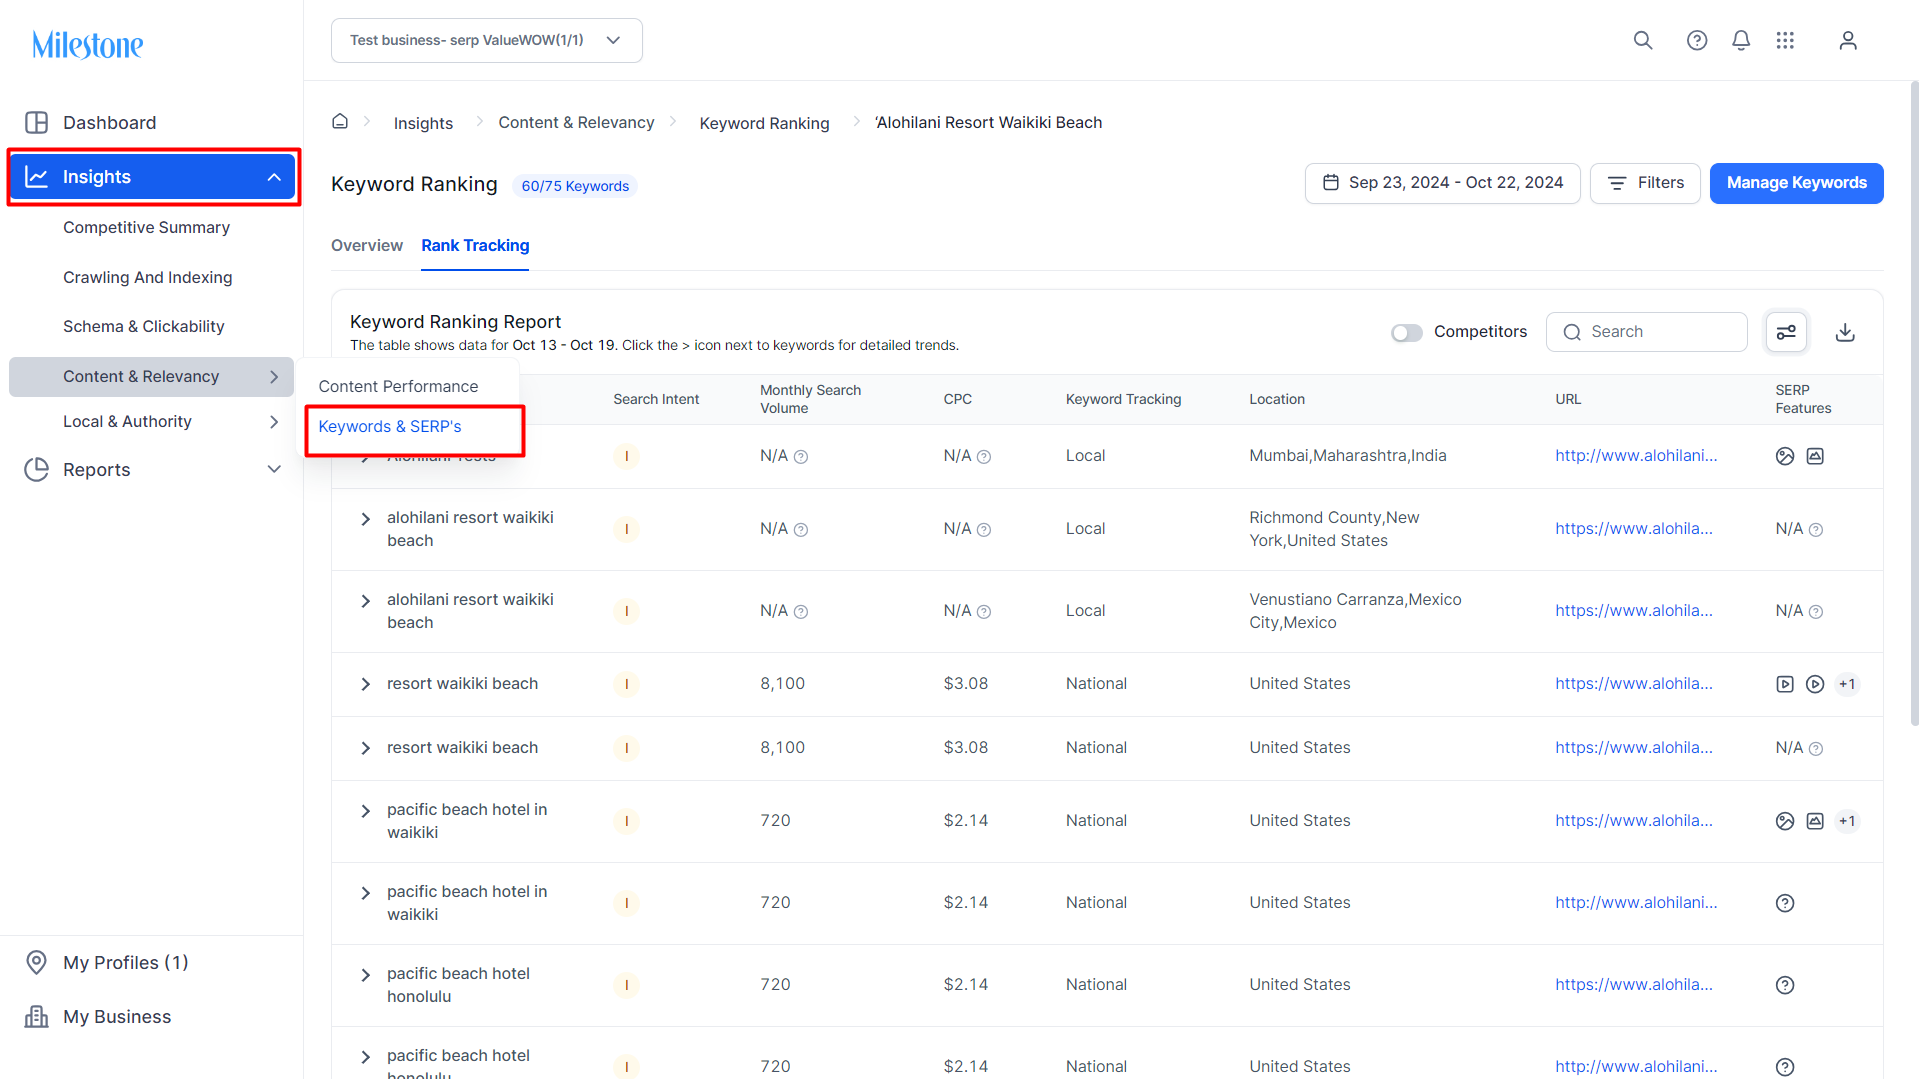Click SERP features icon in Mumbai row
Screen dimensions: 1919x1079
[1785, 456]
